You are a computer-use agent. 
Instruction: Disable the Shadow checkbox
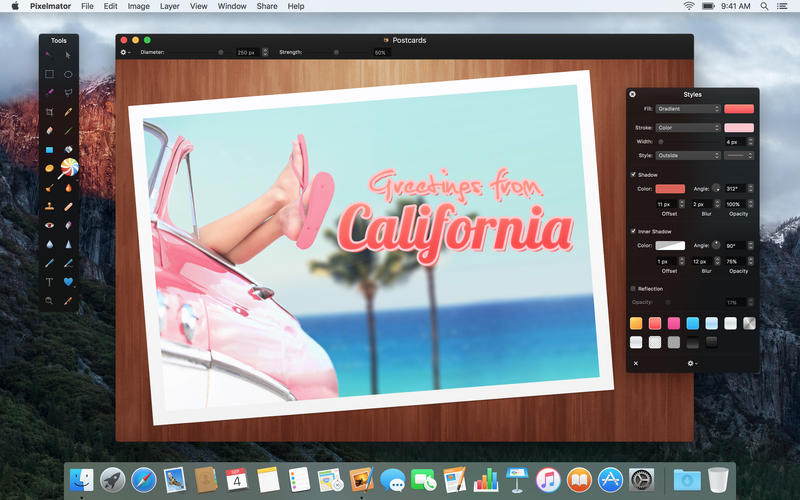pos(633,175)
